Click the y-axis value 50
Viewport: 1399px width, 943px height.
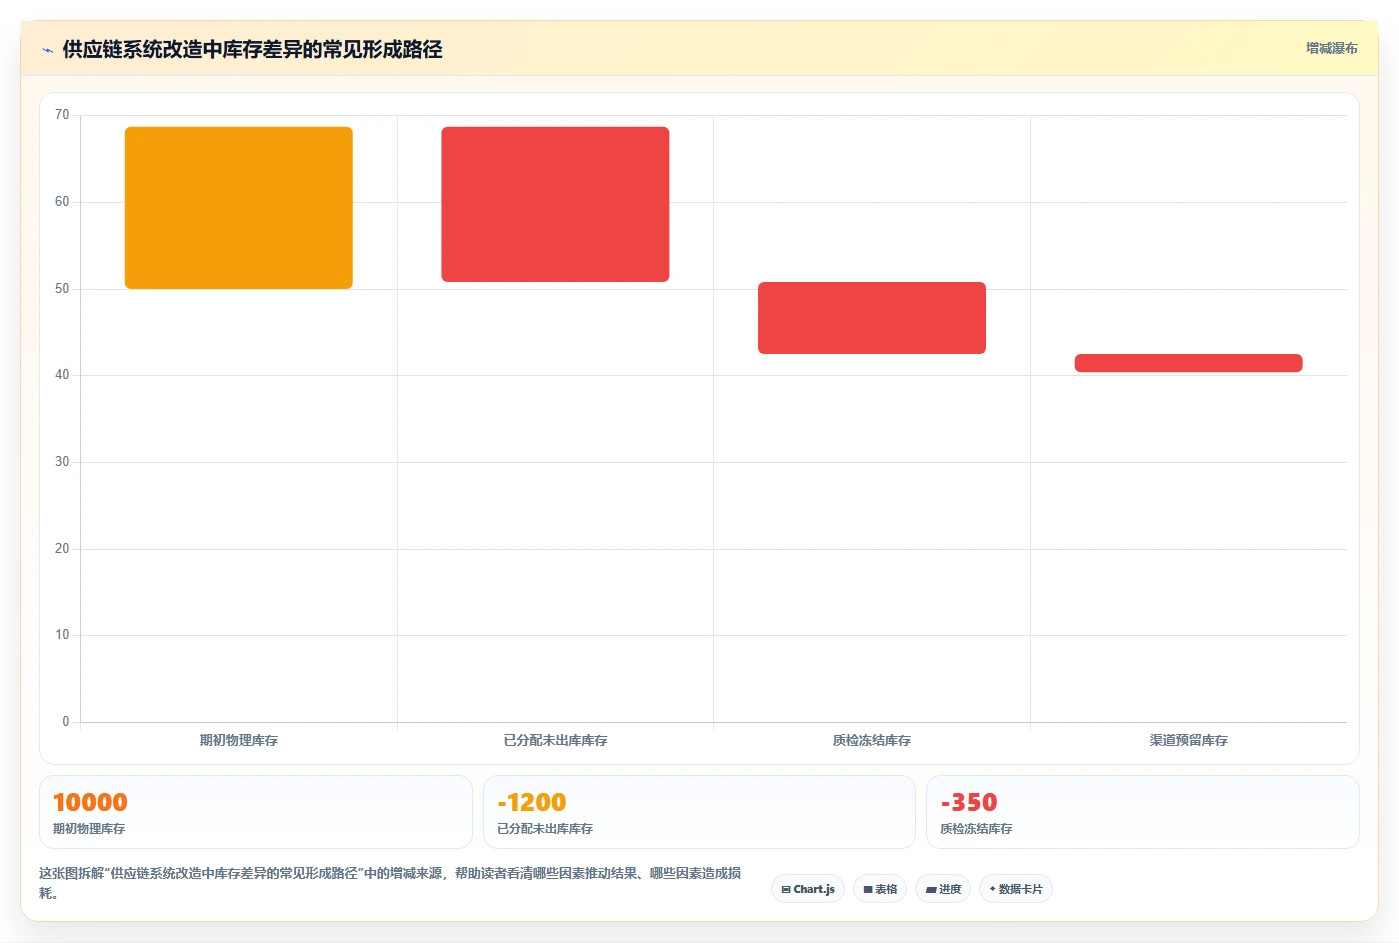[x=62, y=289]
